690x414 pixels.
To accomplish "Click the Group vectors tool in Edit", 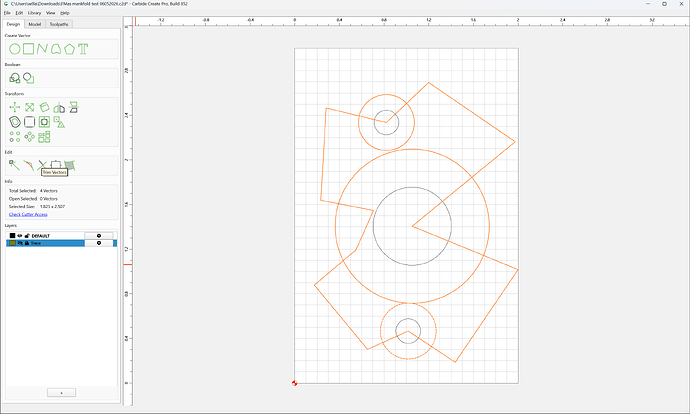I will [56, 164].
